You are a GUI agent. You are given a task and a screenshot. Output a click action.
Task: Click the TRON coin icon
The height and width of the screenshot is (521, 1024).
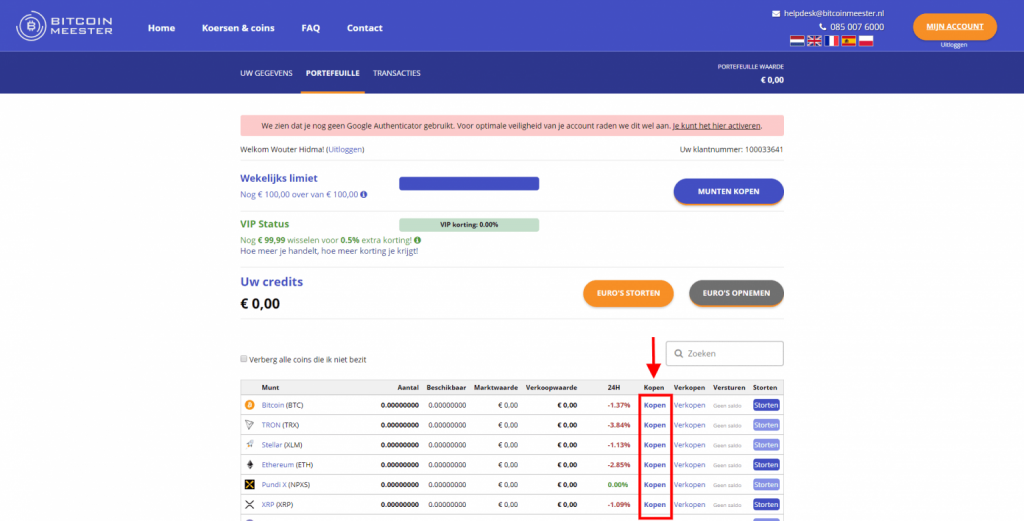coord(249,424)
